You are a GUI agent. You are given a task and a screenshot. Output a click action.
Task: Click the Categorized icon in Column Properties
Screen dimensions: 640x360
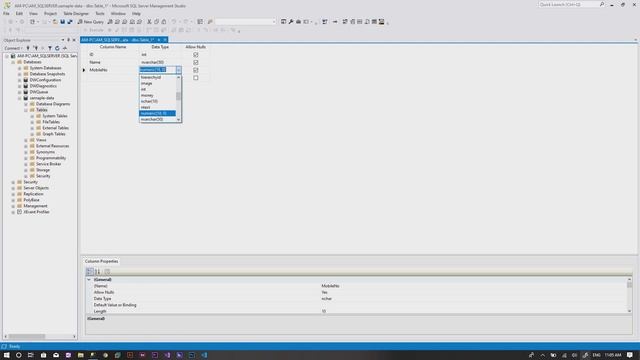coord(90,271)
